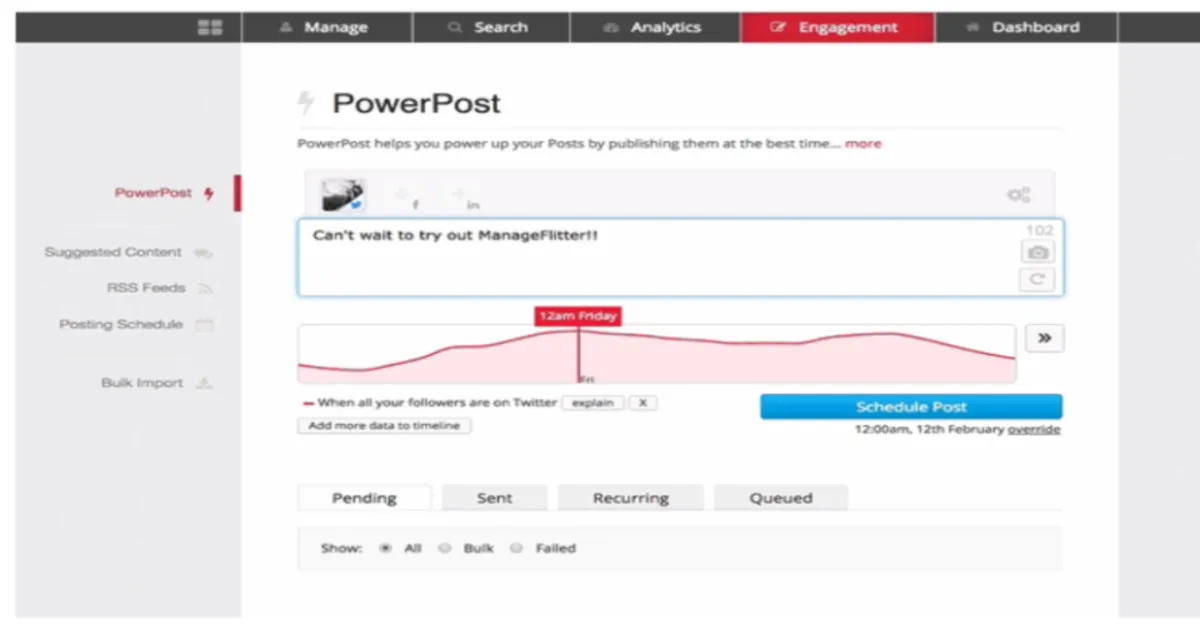The width and height of the screenshot is (1200, 643).
Task: Click the Suggested Content icon
Action: point(203,253)
